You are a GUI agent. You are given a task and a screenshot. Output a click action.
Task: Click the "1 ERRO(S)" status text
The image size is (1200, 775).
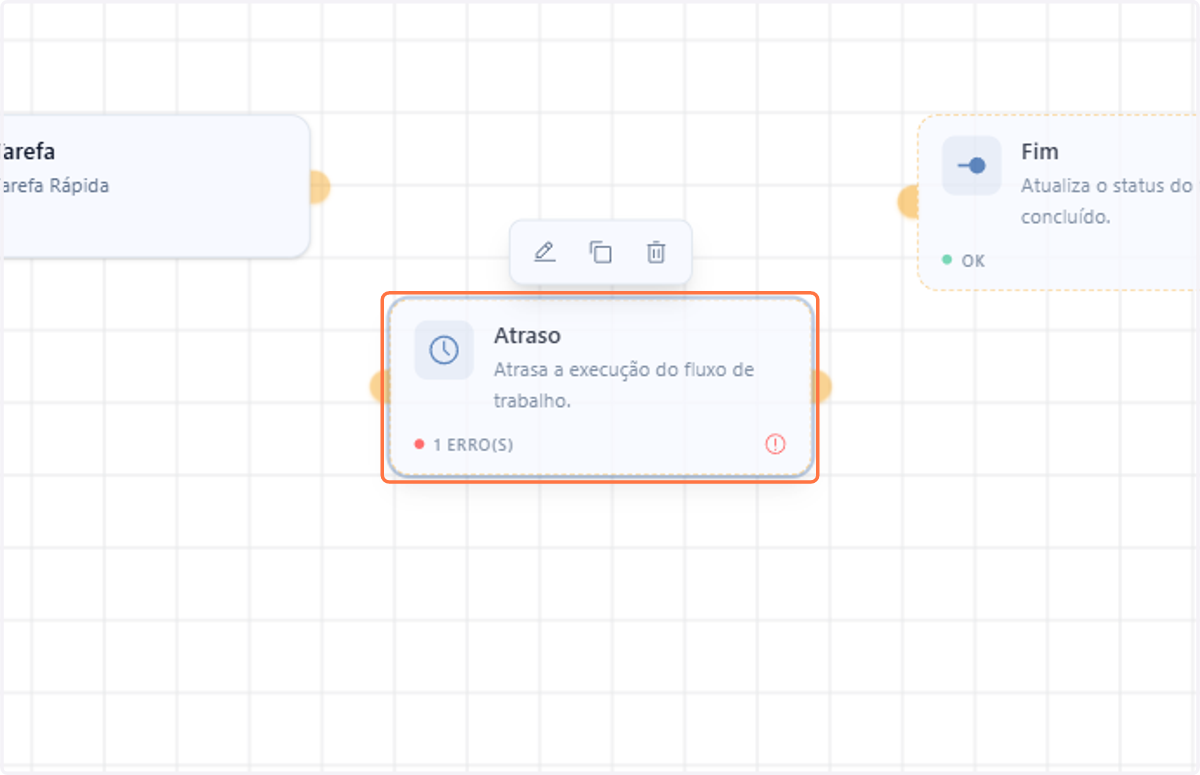click(x=472, y=445)
